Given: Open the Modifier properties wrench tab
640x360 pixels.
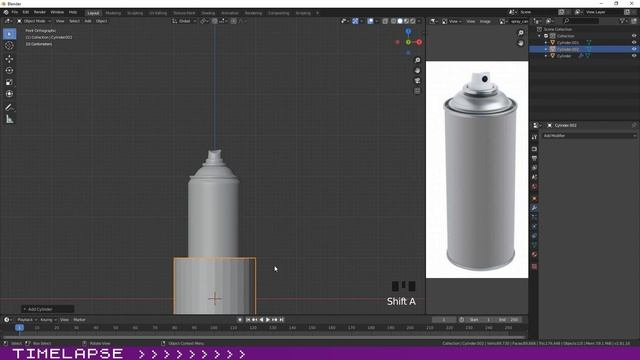Looking at the screenshot, I should pos(534,208).
